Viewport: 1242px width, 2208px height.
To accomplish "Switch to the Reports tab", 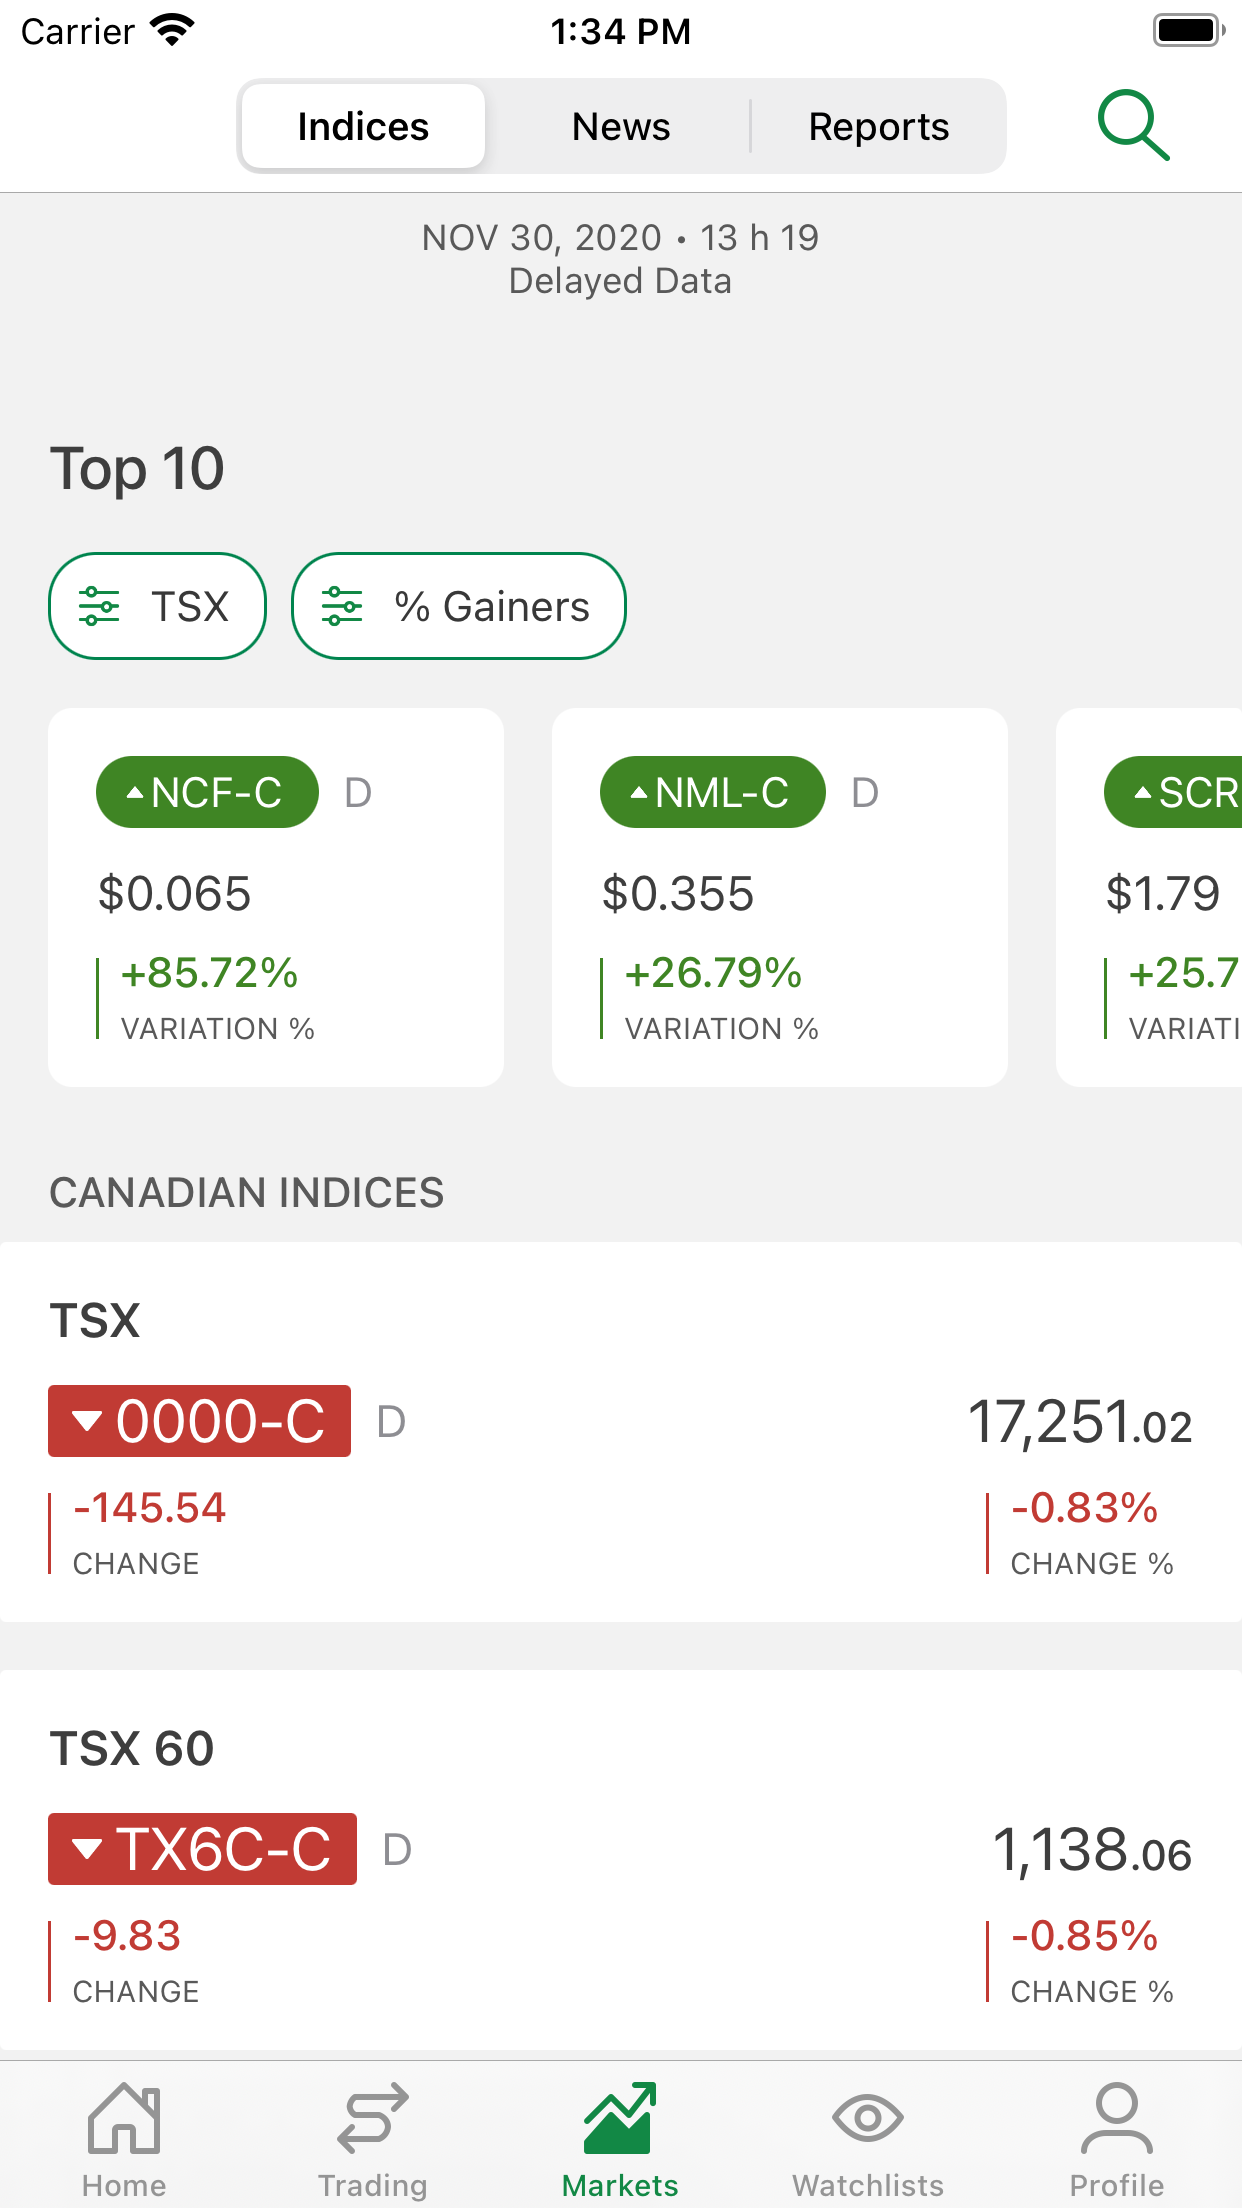I will click(x=878, y=127).
